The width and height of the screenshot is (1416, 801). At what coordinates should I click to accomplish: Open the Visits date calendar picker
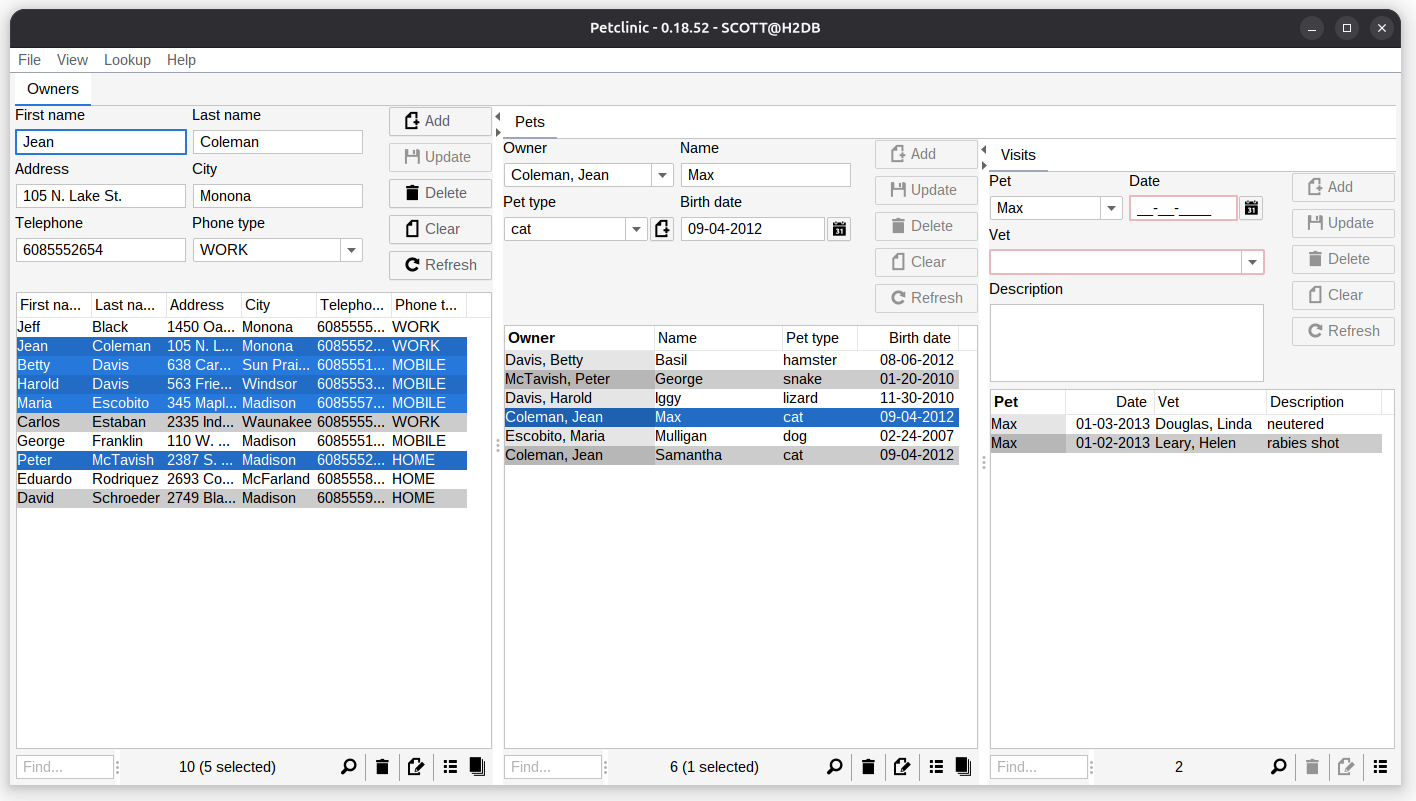click(1251, 208)
